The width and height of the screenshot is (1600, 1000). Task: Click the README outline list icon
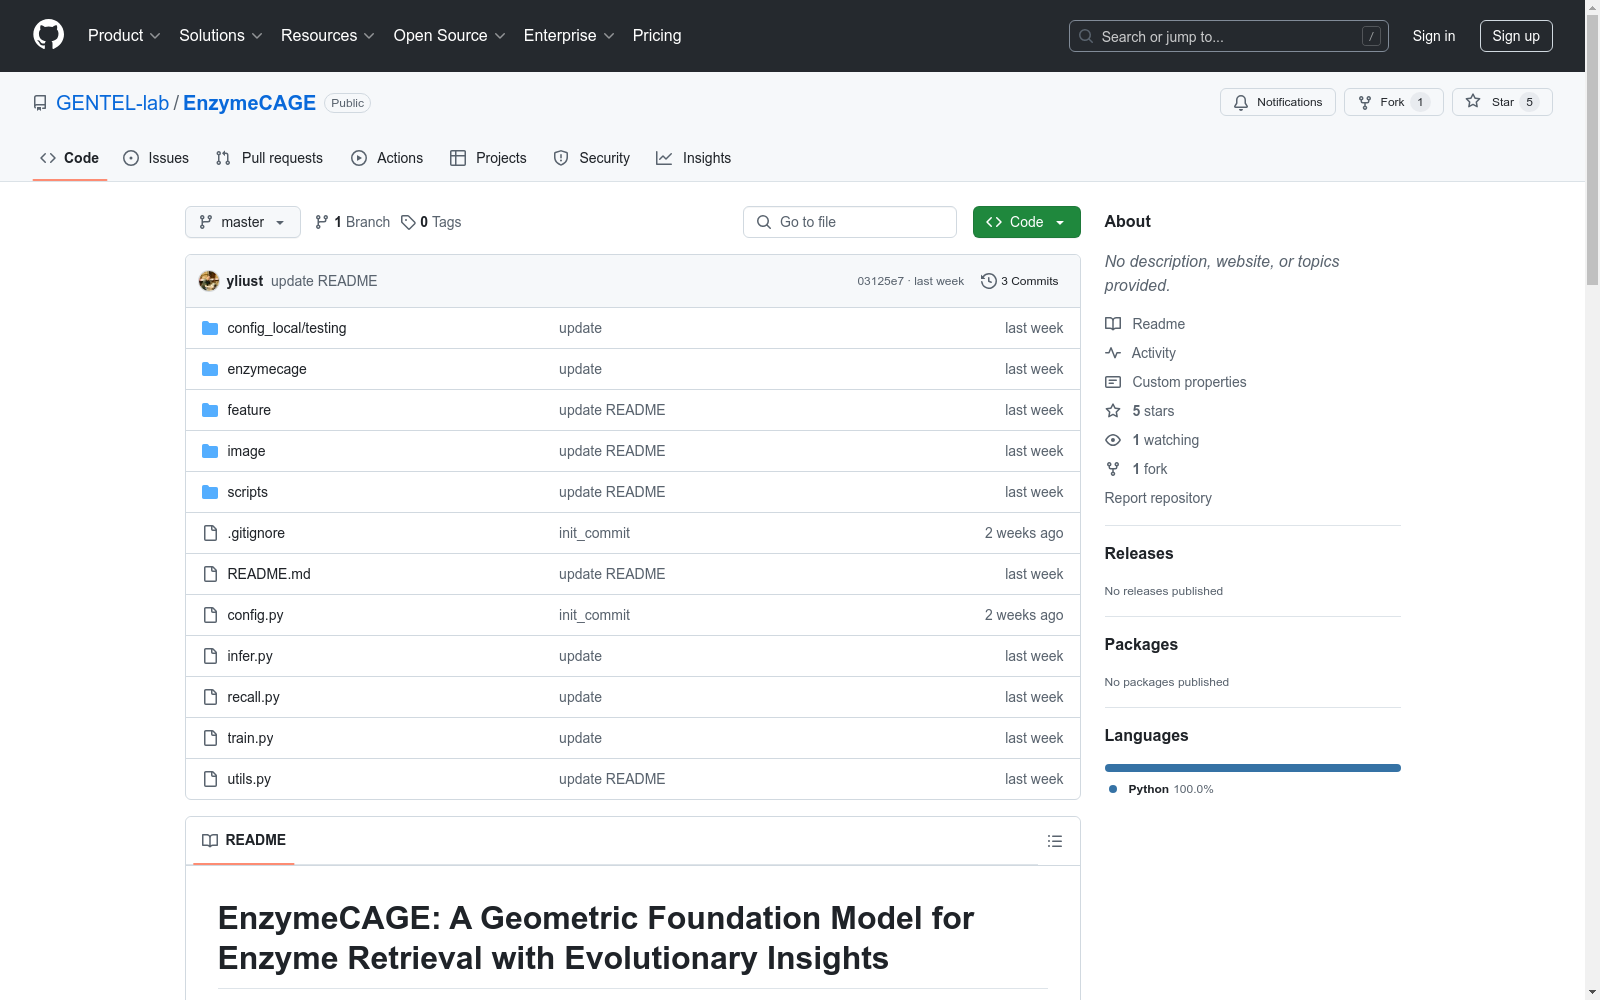coord(1055,841)
